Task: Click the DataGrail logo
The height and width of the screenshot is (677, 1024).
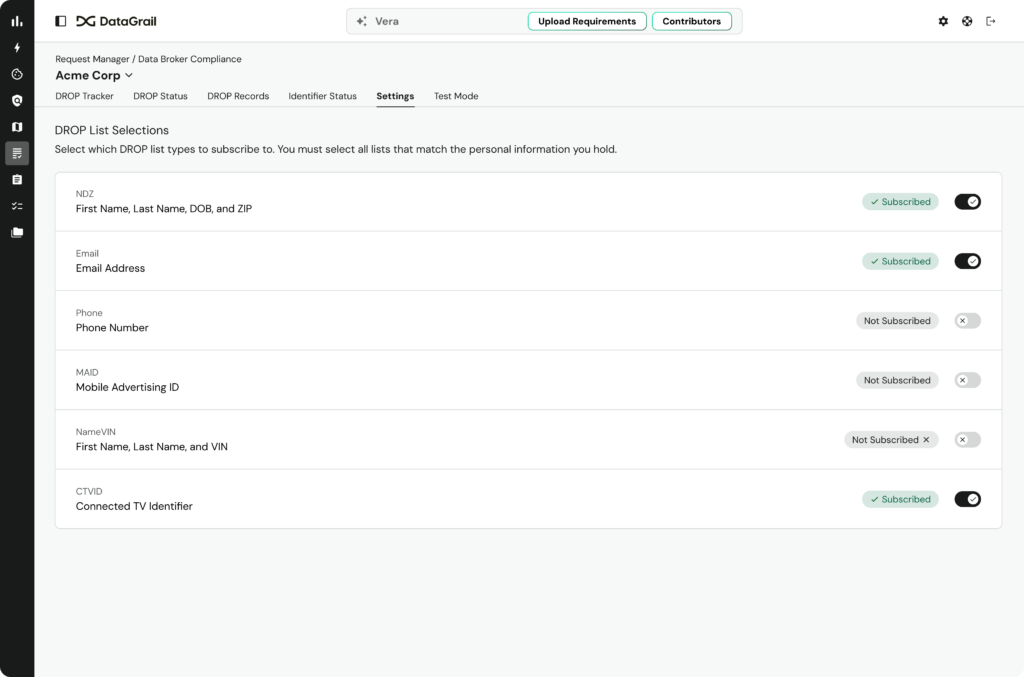Action: click(x=116, y=21)
